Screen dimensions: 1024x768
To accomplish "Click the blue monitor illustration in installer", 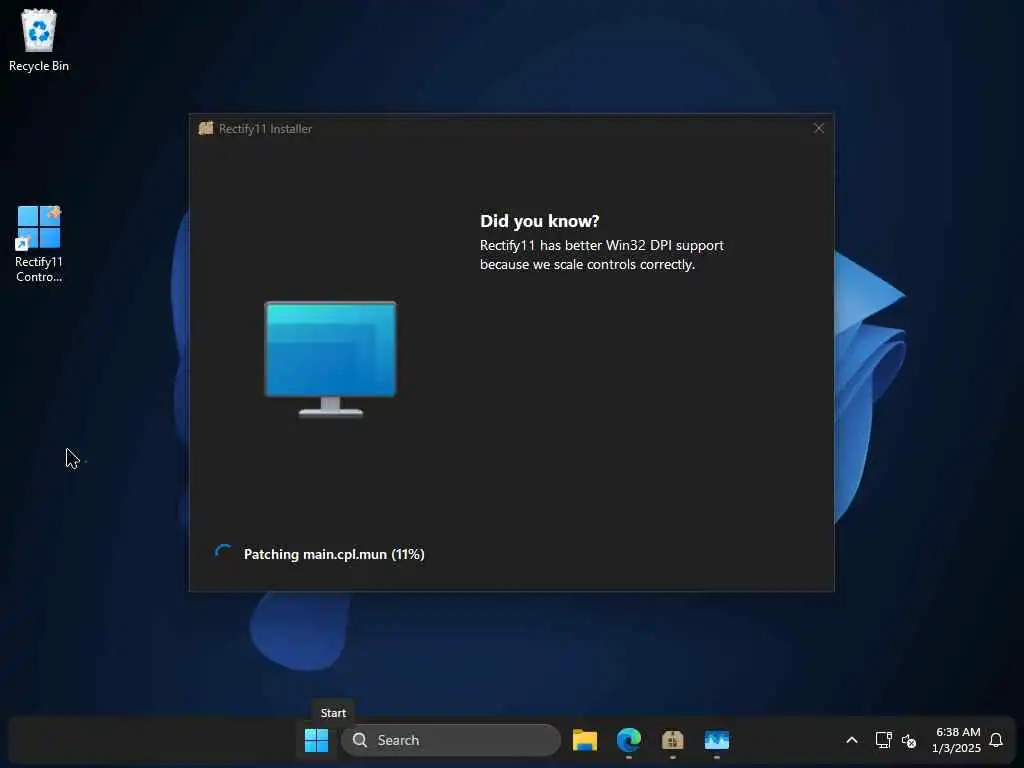I will pyautogui.click(x=330, y=359).
